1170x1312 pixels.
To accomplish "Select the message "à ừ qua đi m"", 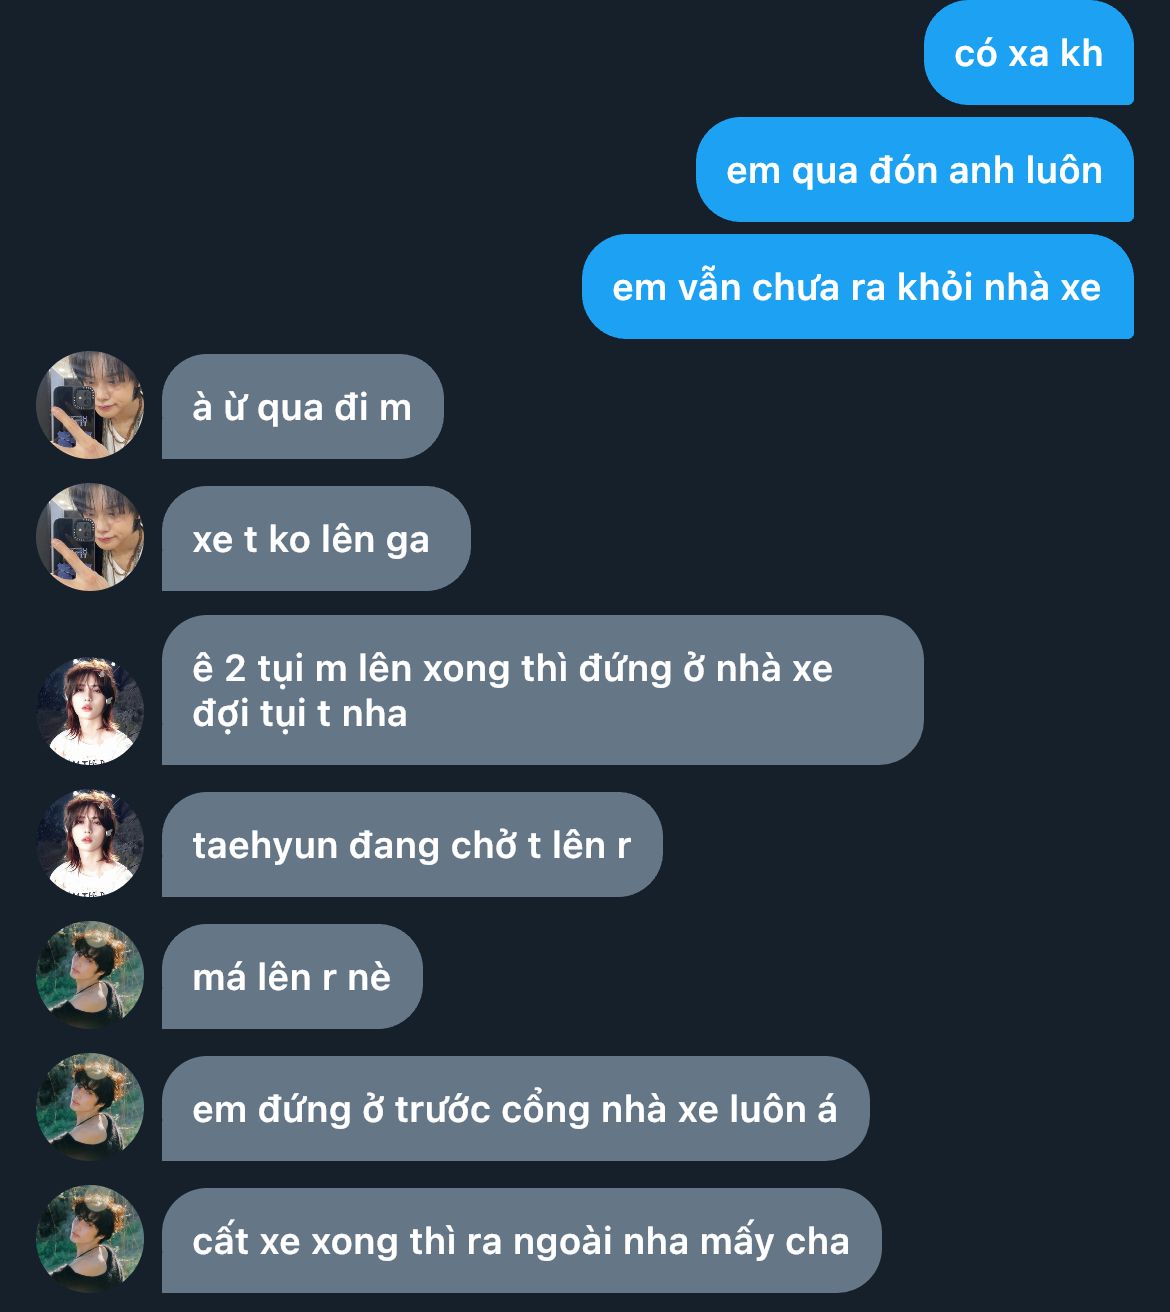I will [302, 407].
